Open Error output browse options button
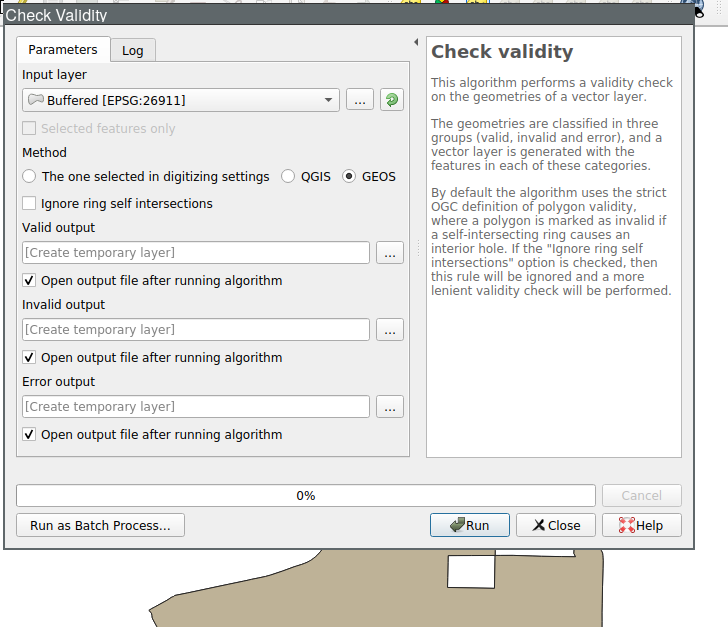The height and width of the screenshot is (627, 728). coord(390,407)
